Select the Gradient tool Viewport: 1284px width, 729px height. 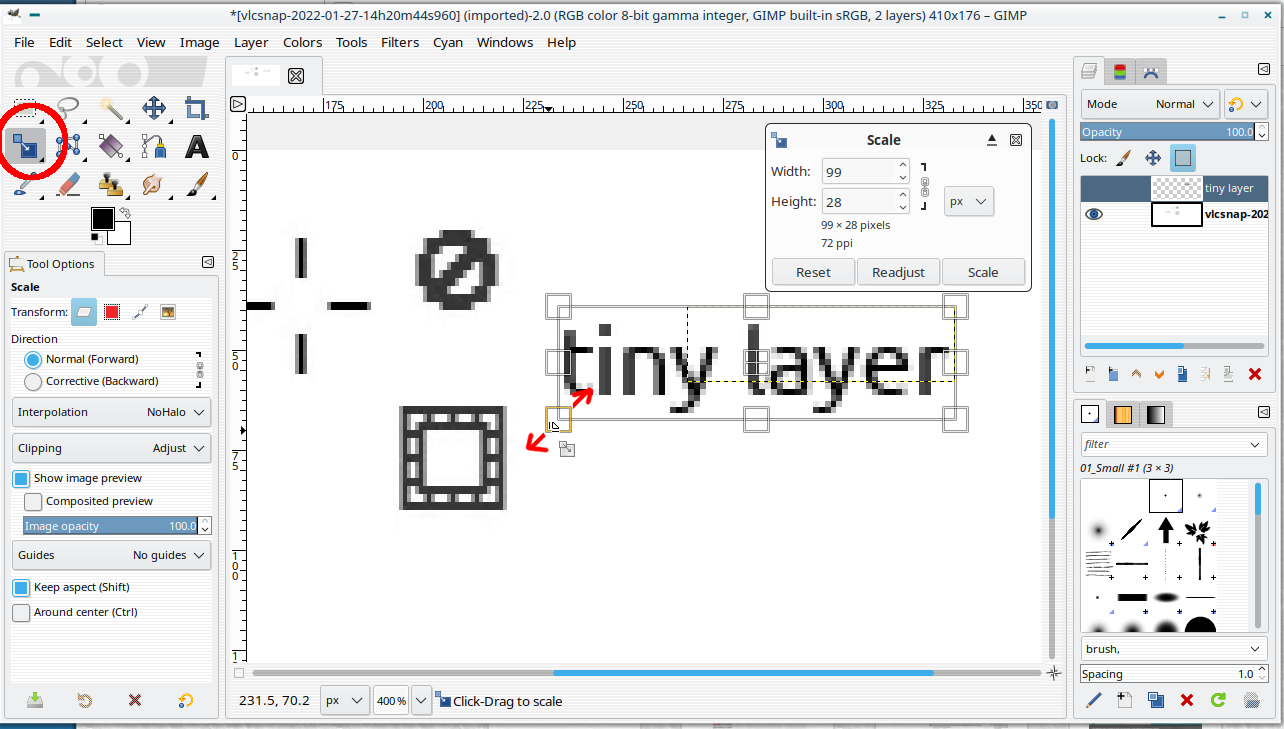(x=111, y=146)
